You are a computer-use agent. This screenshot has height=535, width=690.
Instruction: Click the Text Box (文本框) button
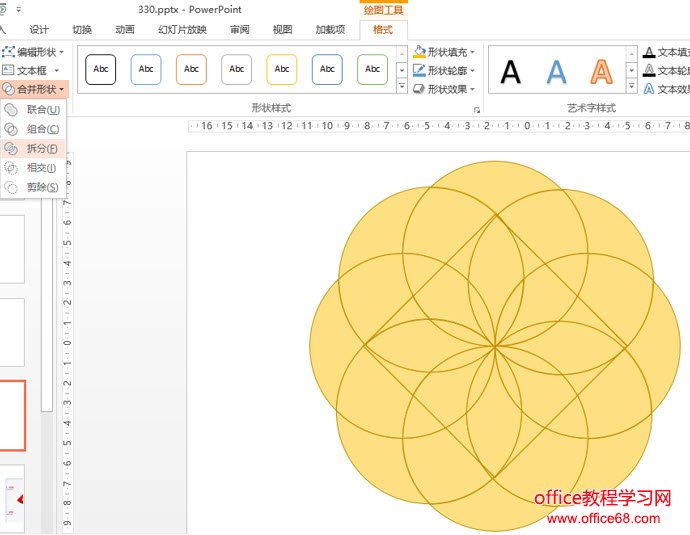[31, 71]
